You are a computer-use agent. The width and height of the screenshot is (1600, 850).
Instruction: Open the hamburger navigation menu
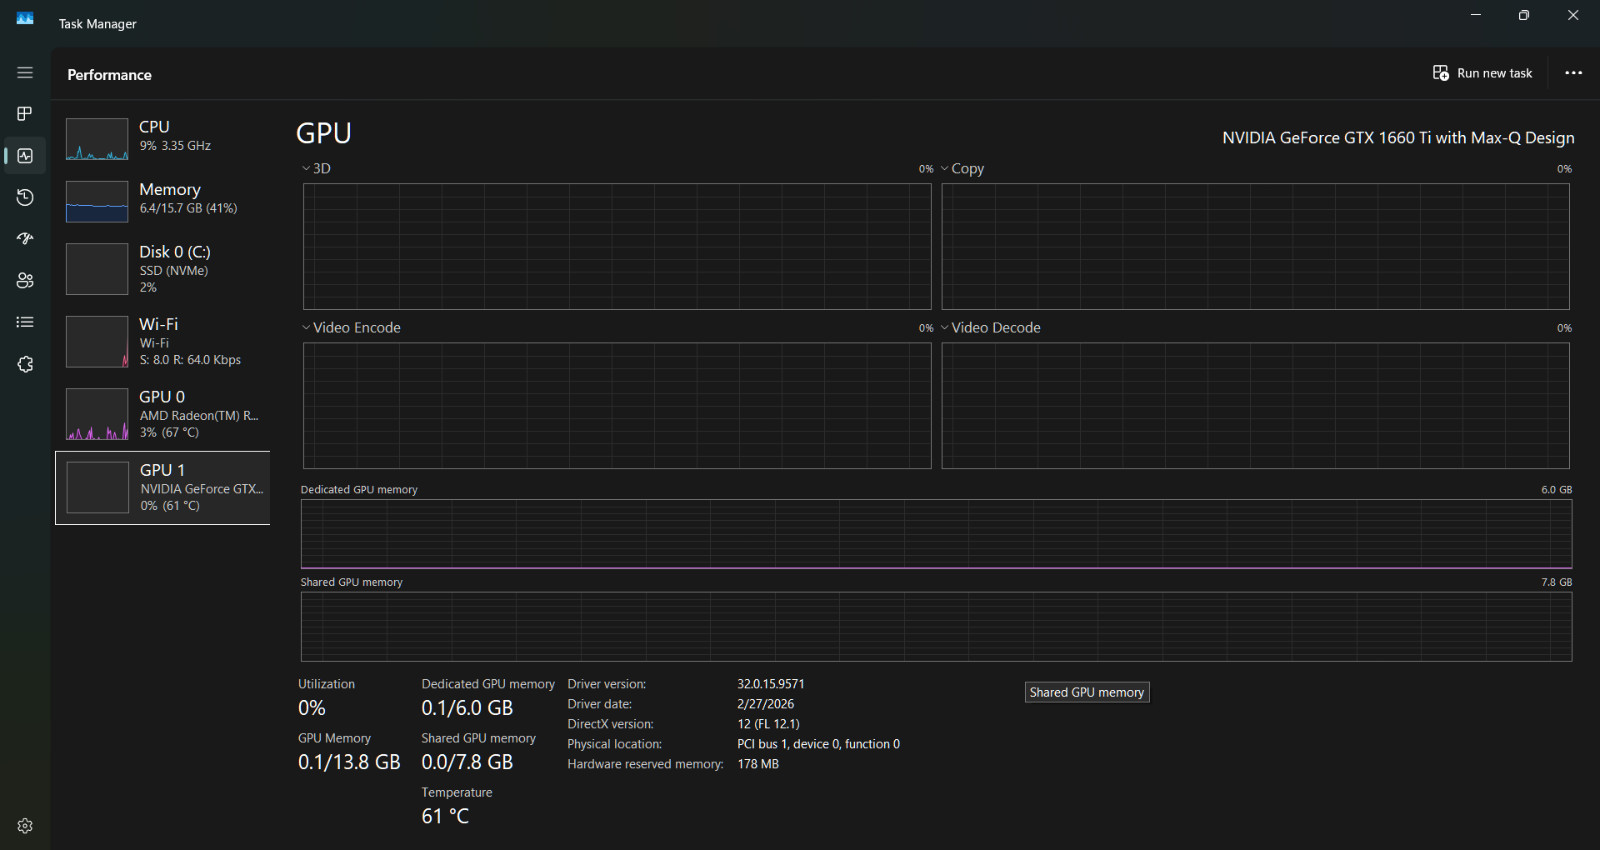pyautogui.click(x=25, y=73)
